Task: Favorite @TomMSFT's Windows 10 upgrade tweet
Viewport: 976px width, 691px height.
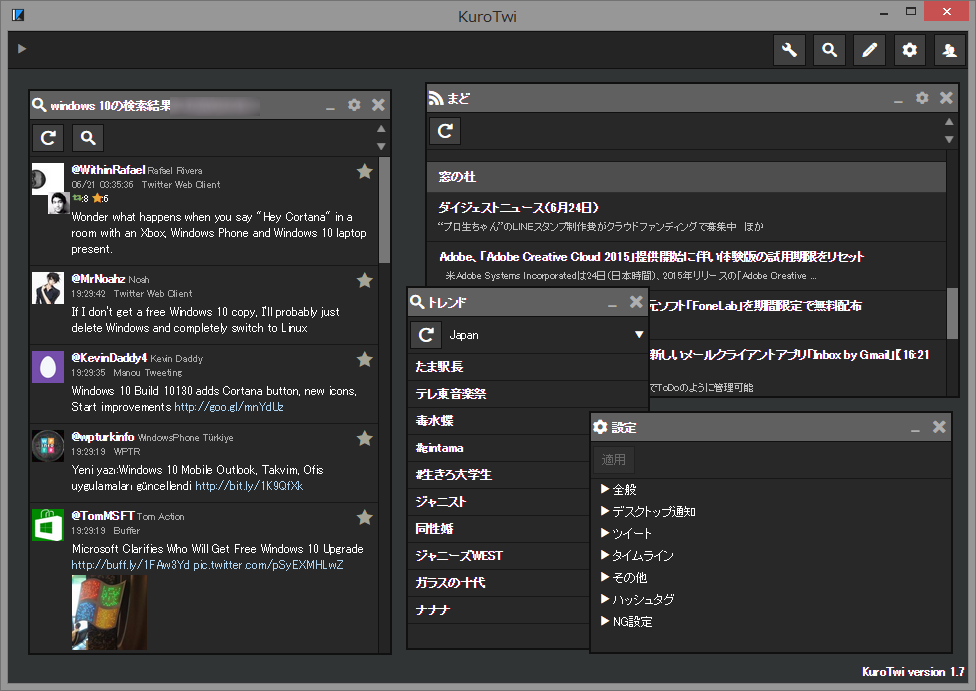Action: (x=364, y=518)
